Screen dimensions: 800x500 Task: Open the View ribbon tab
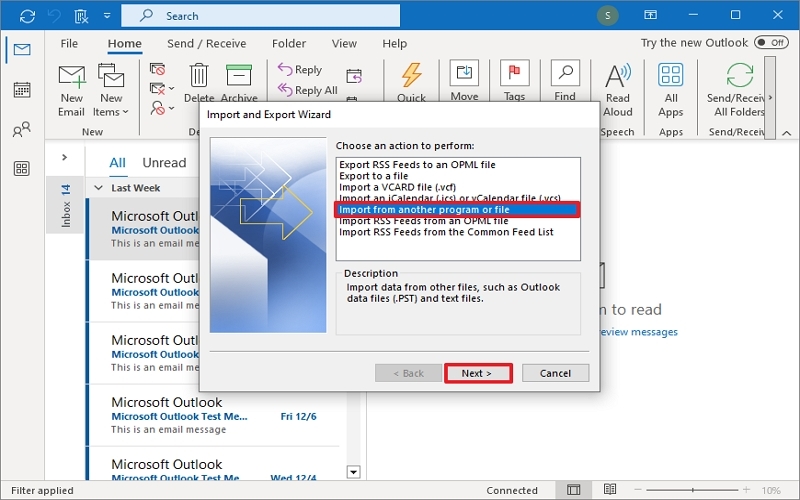coord(344,43)
